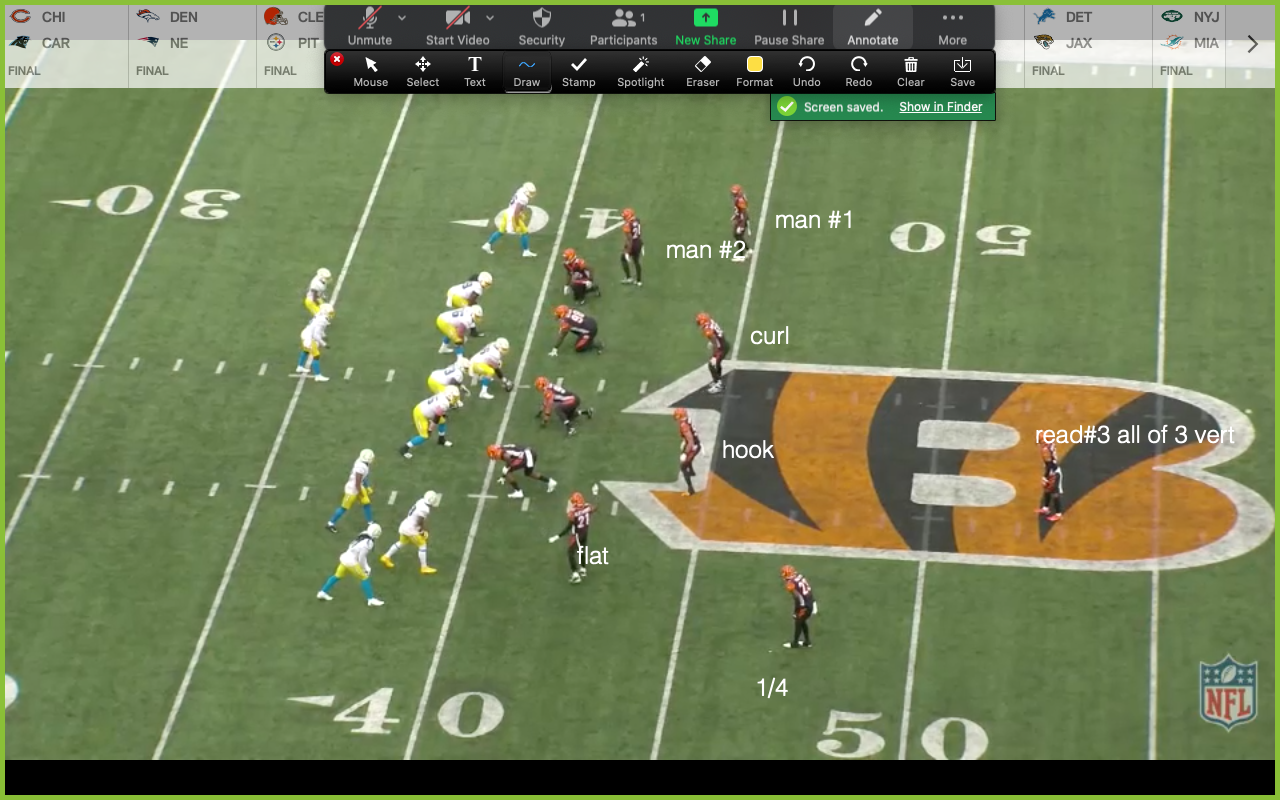Click the Show in Finder link
The height and width of the screenshot is (800, 1280).
[940, 106]
